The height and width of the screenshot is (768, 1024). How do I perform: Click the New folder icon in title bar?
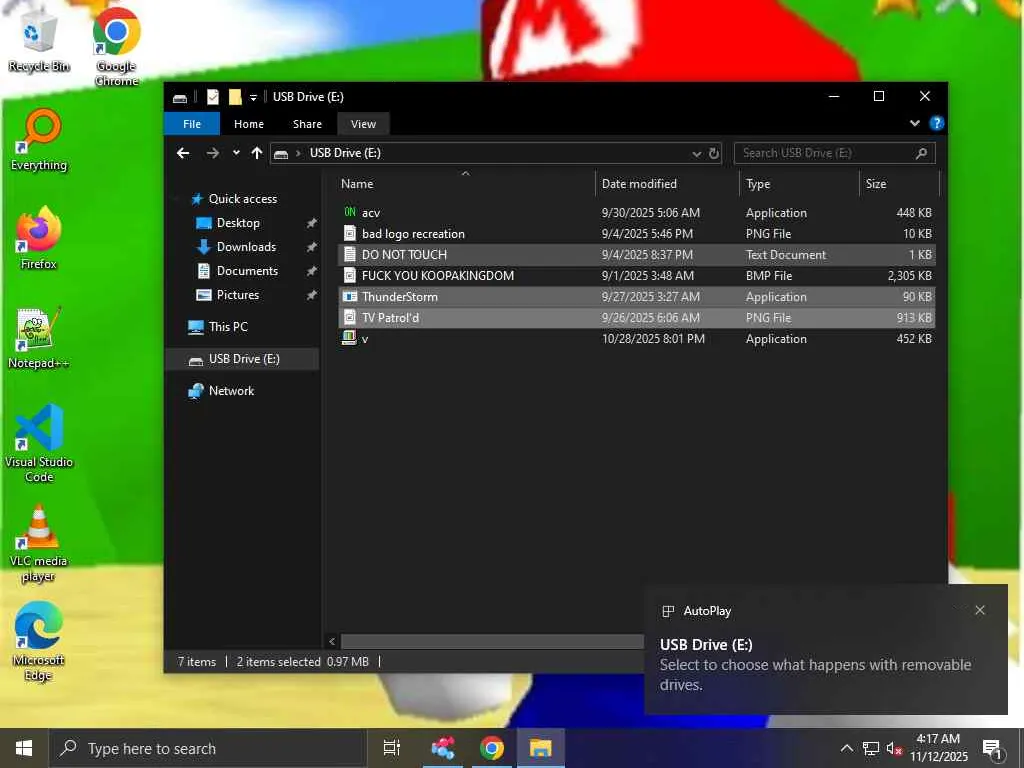tap(235, 97)
